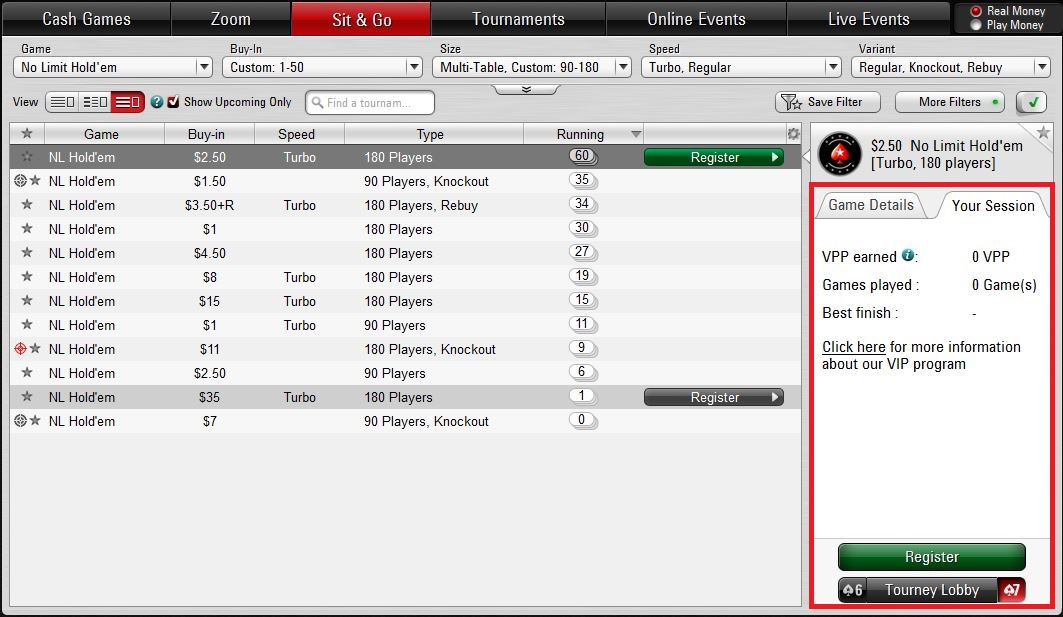This screenshot has width=1063, height=617.
Task: Select the second list view layout icon
Action: click(x=95, y=102)
